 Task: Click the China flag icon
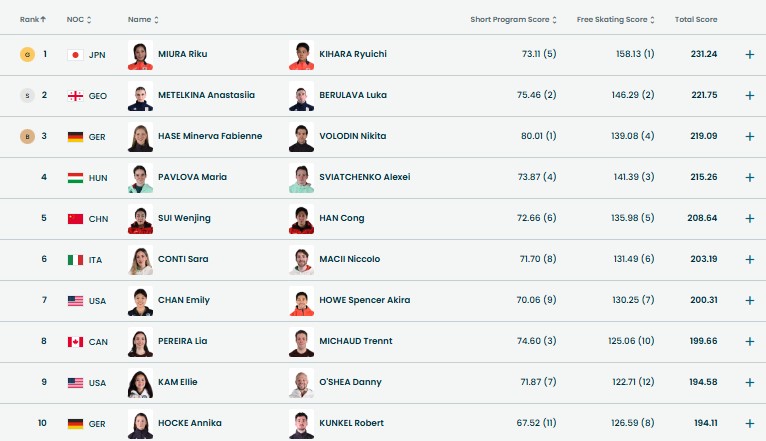click(74, 218)
